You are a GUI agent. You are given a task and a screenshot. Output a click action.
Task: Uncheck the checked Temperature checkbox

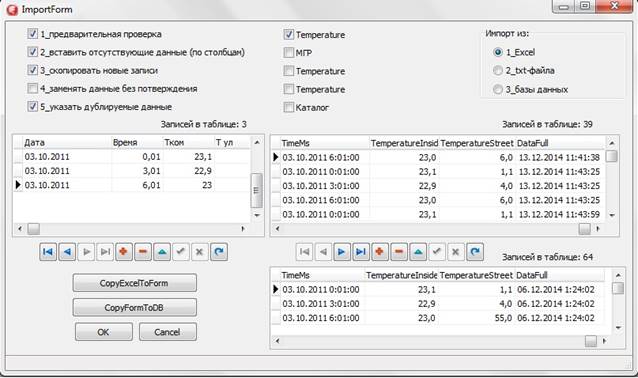point(288,35)
